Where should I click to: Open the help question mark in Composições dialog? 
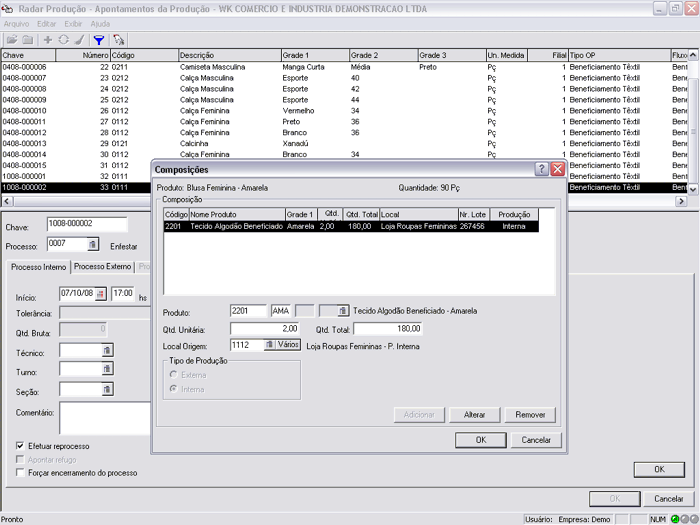tap(541, 170)
